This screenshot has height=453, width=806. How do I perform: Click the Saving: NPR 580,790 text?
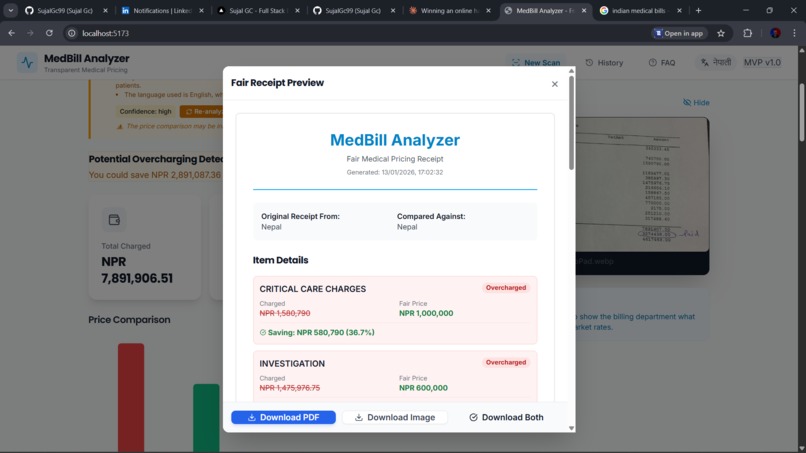(x=317, y=333)
